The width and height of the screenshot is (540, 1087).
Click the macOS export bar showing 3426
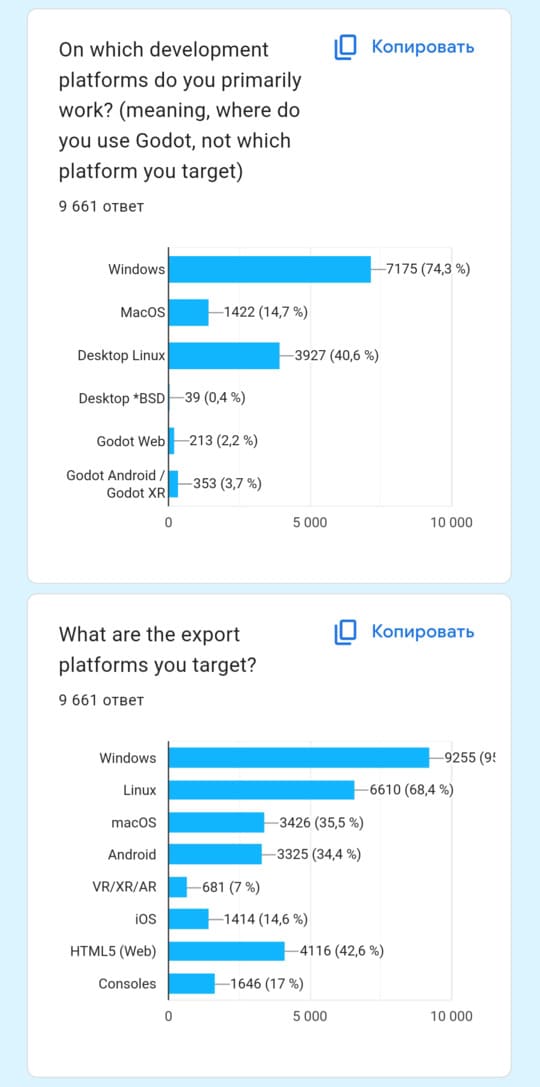click(217, 822)
